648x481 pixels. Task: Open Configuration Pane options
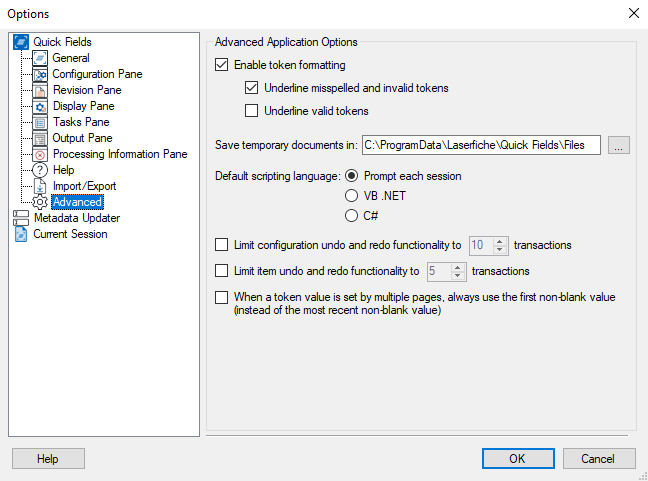coord(97,74)
